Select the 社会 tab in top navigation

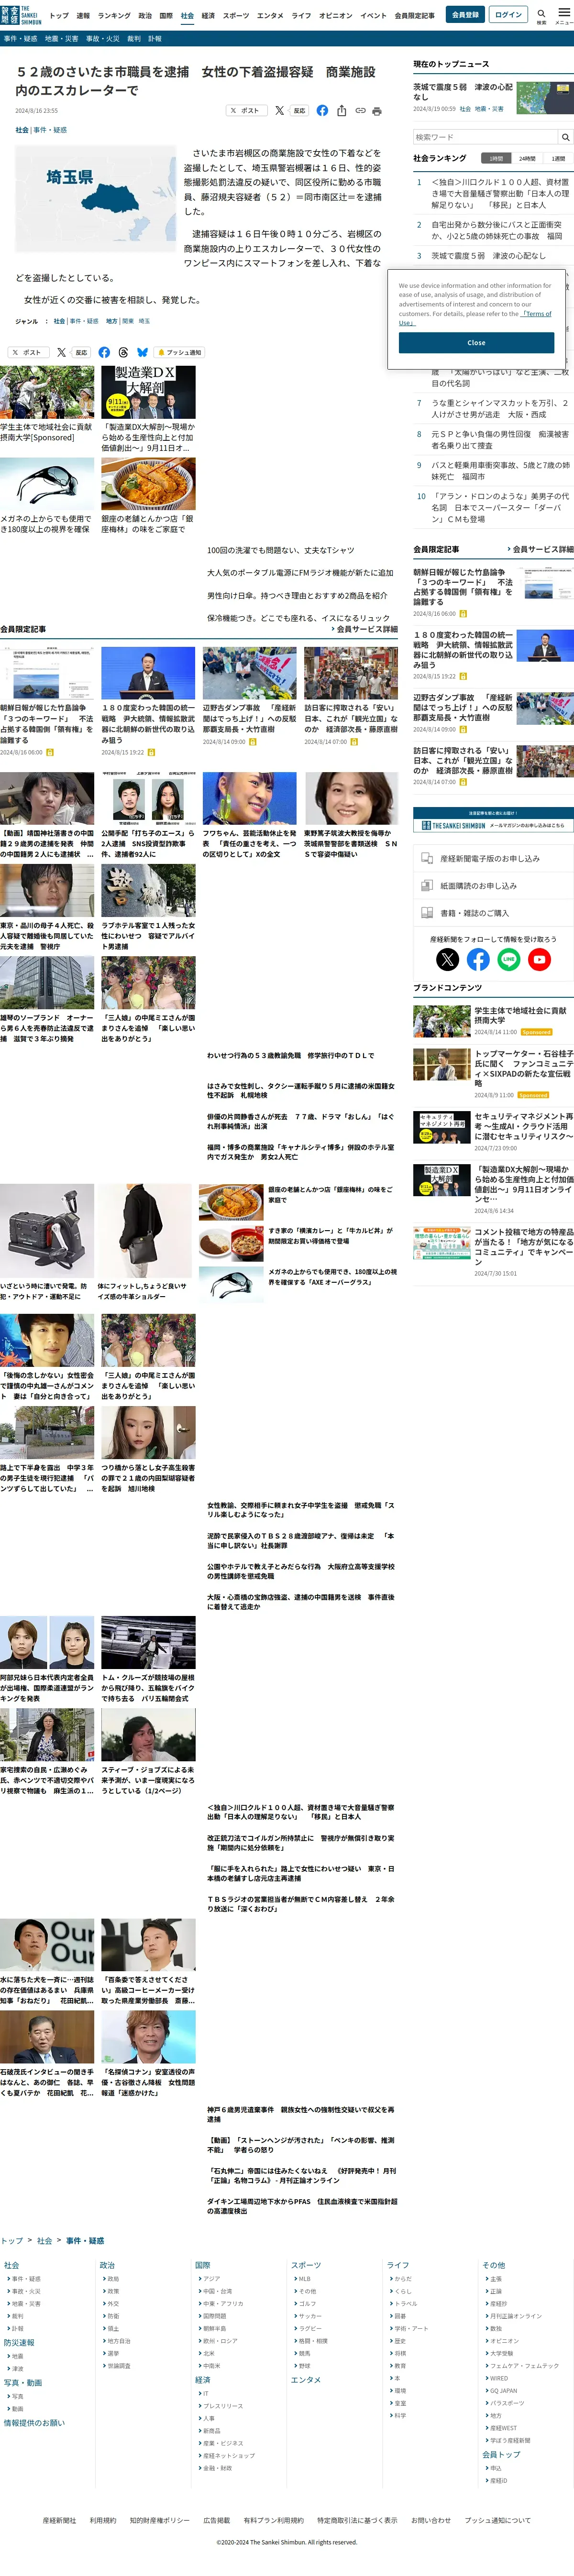pyautogui.click(x=187, y=16)
